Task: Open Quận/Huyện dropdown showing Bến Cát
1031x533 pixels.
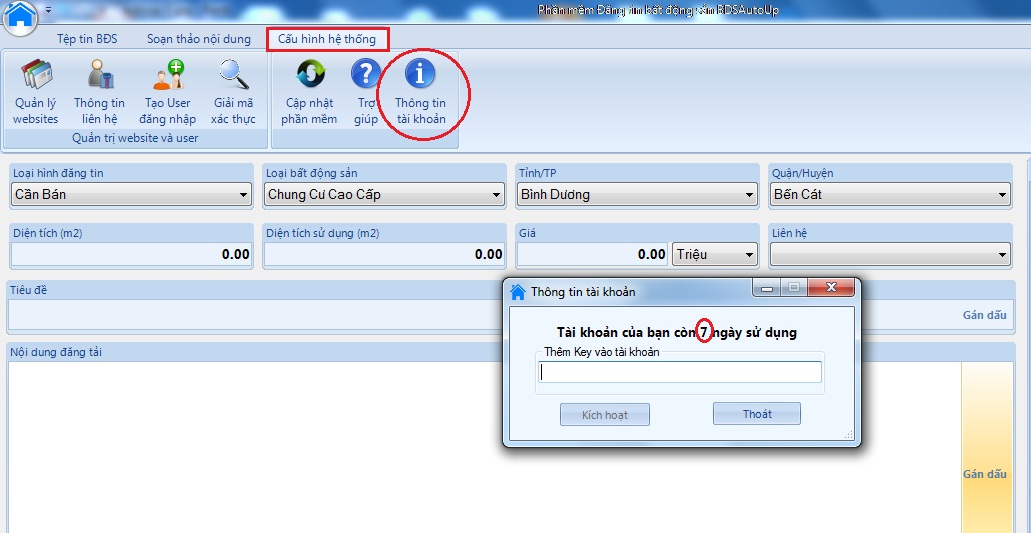Action: coord(1002,195)
